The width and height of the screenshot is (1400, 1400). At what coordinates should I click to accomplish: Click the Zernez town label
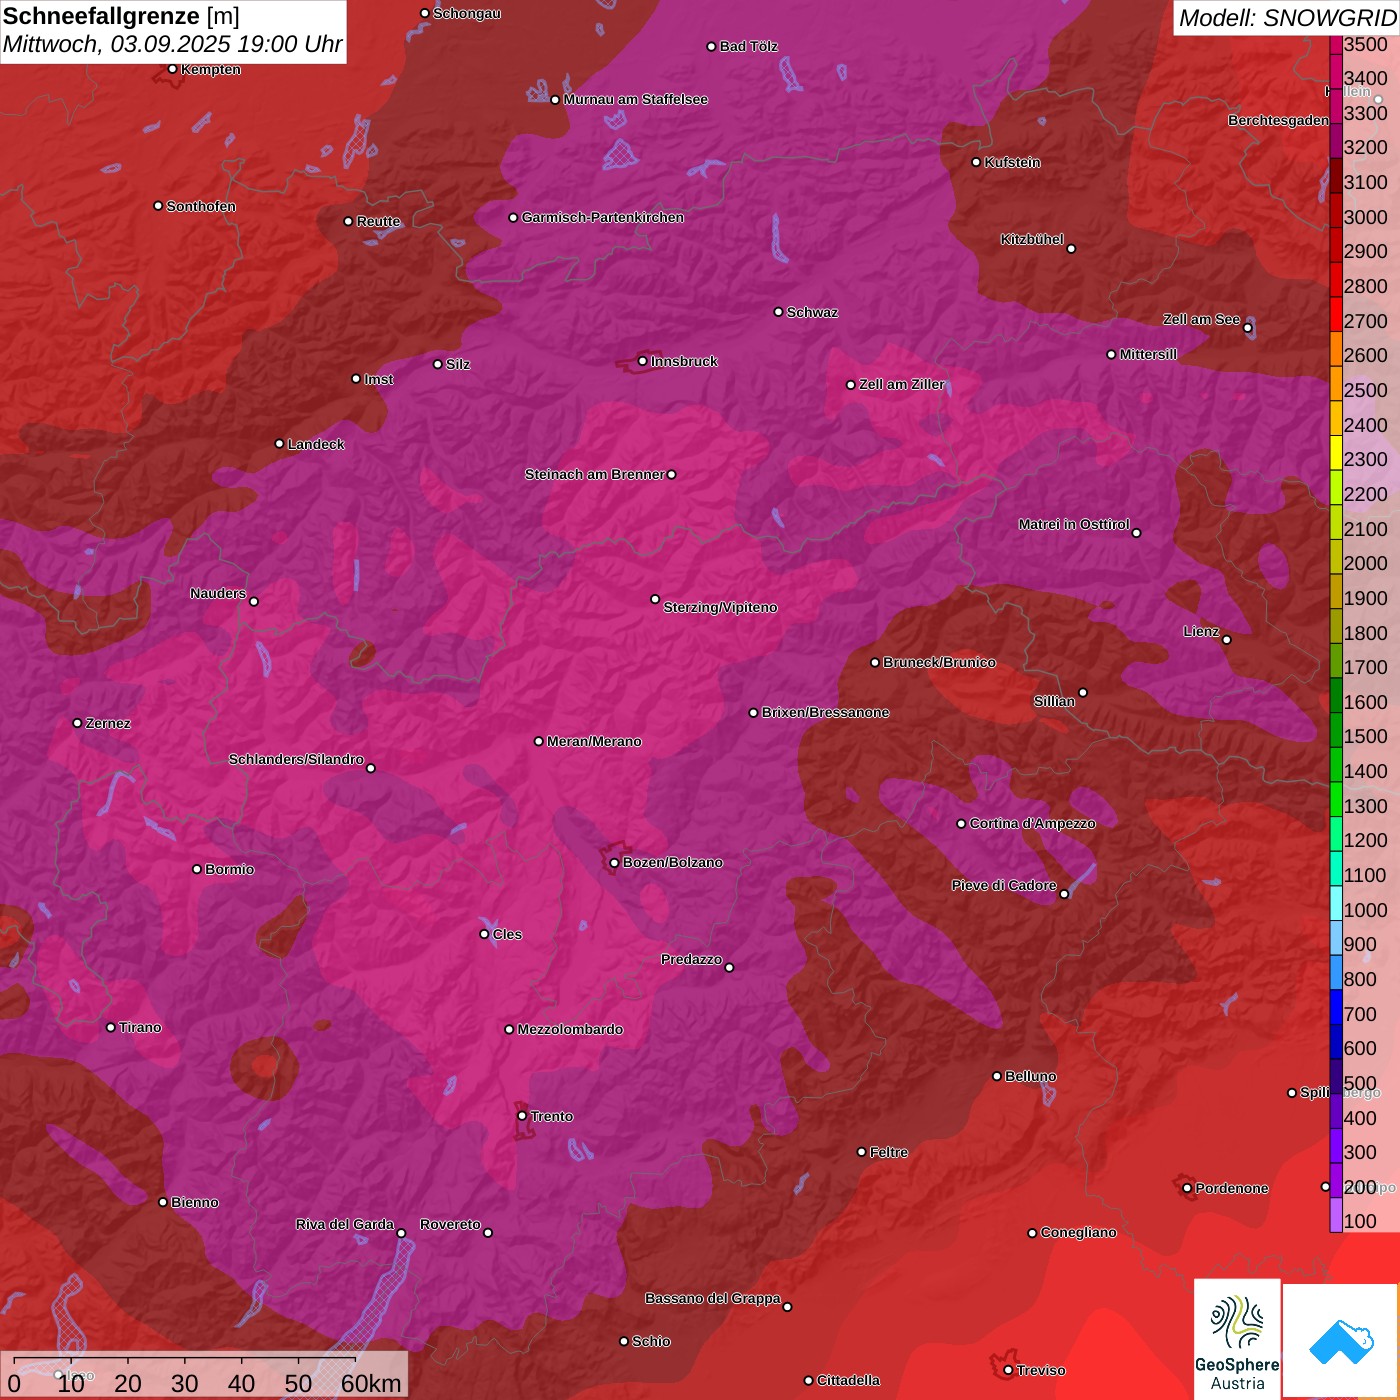point(108,723)
